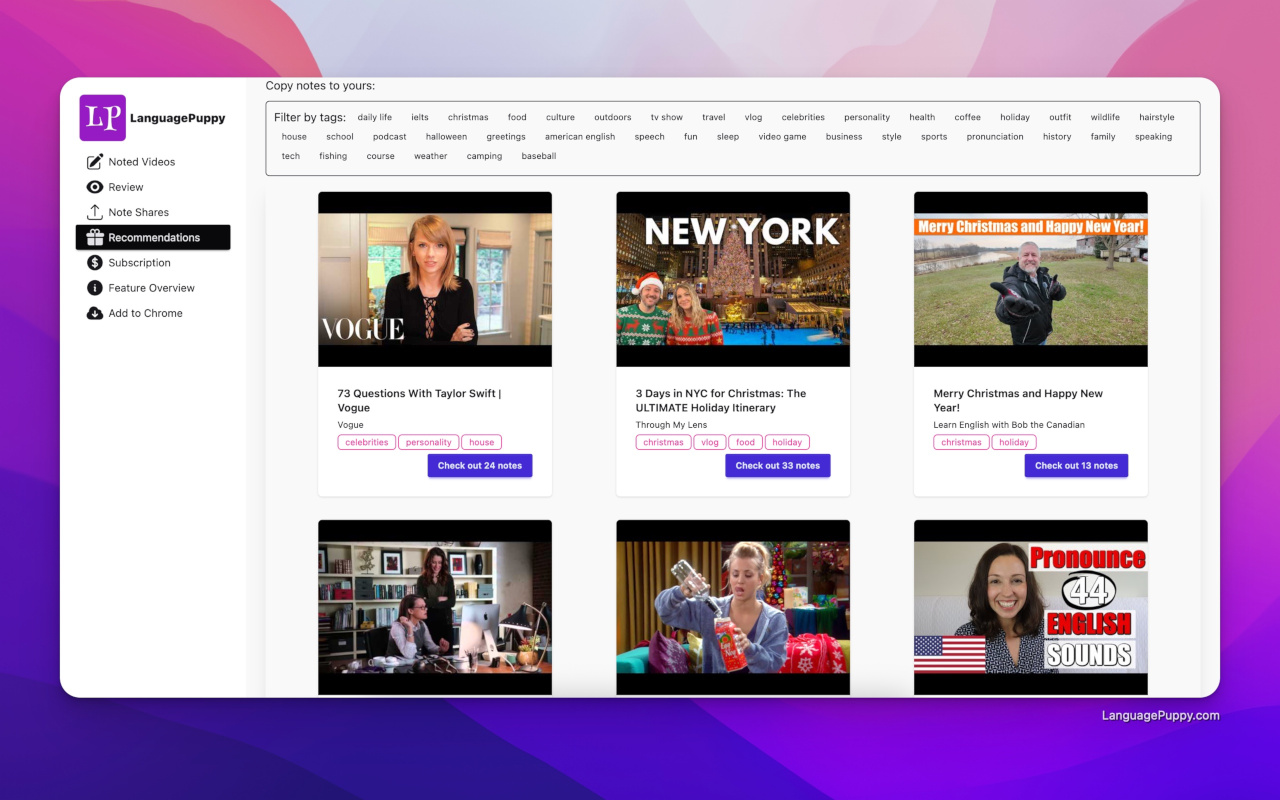Click the Subscription dollar icon
1280x800 pixels.
pos(95,263)
